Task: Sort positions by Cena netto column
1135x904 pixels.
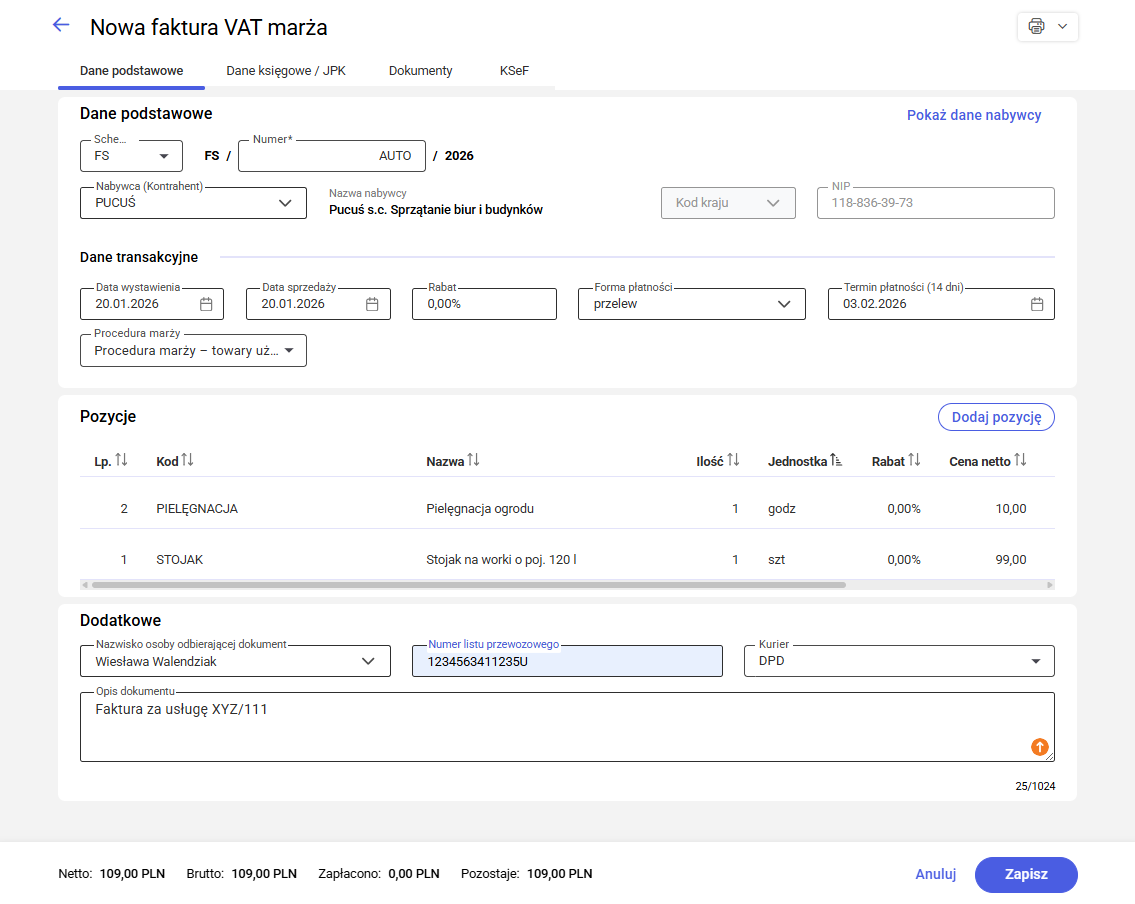Action: coord(1020,460)
